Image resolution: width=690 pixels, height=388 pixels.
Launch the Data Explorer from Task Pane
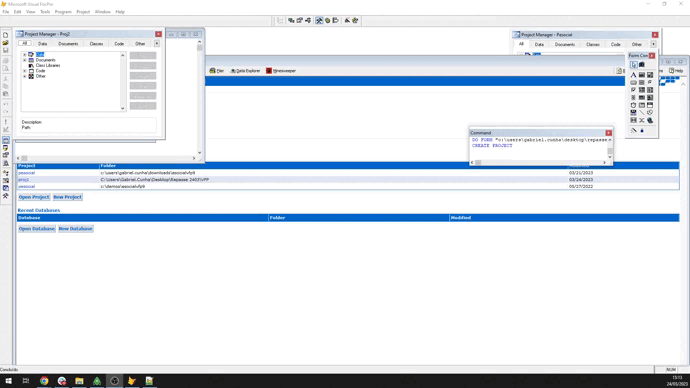coord(245,71)
